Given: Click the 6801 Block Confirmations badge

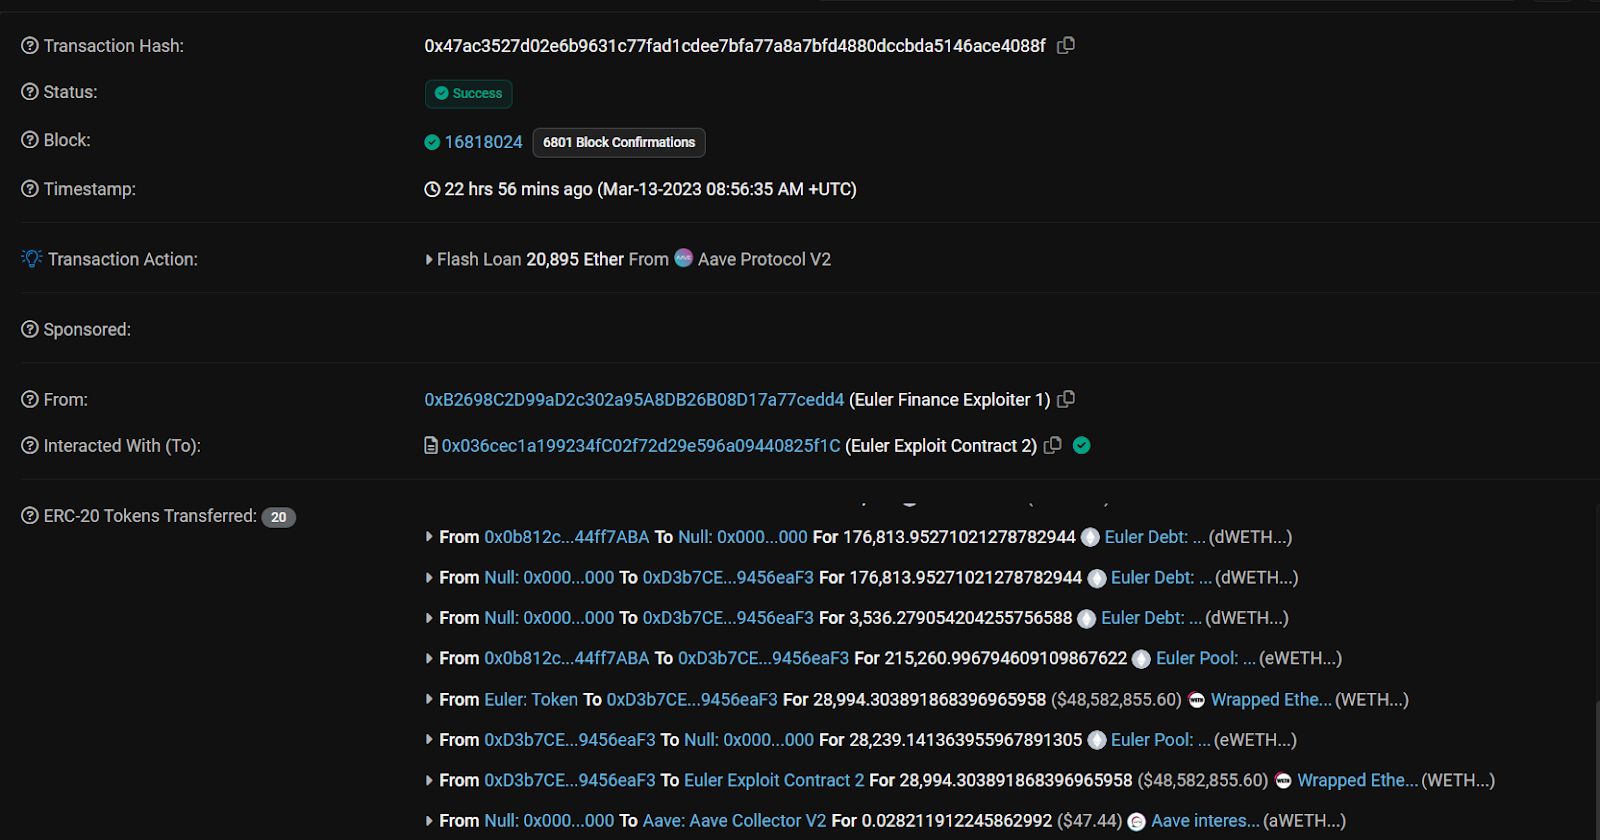Looking at the screenshot, I should coord(619,142).
